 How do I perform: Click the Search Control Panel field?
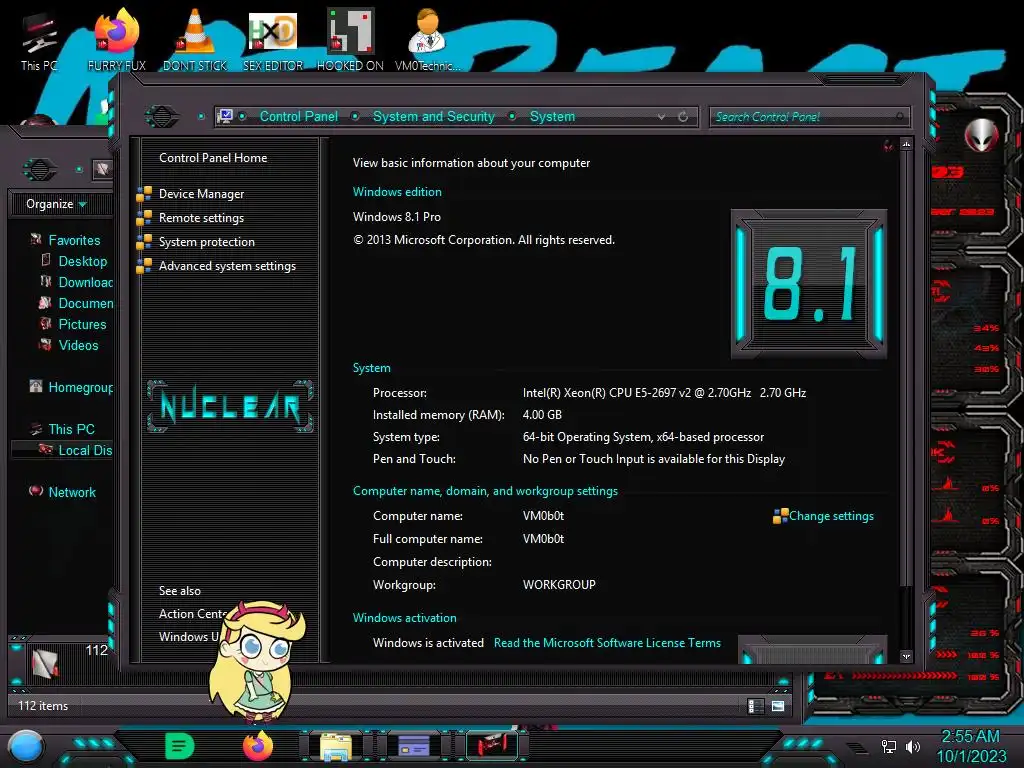point(808,117)
